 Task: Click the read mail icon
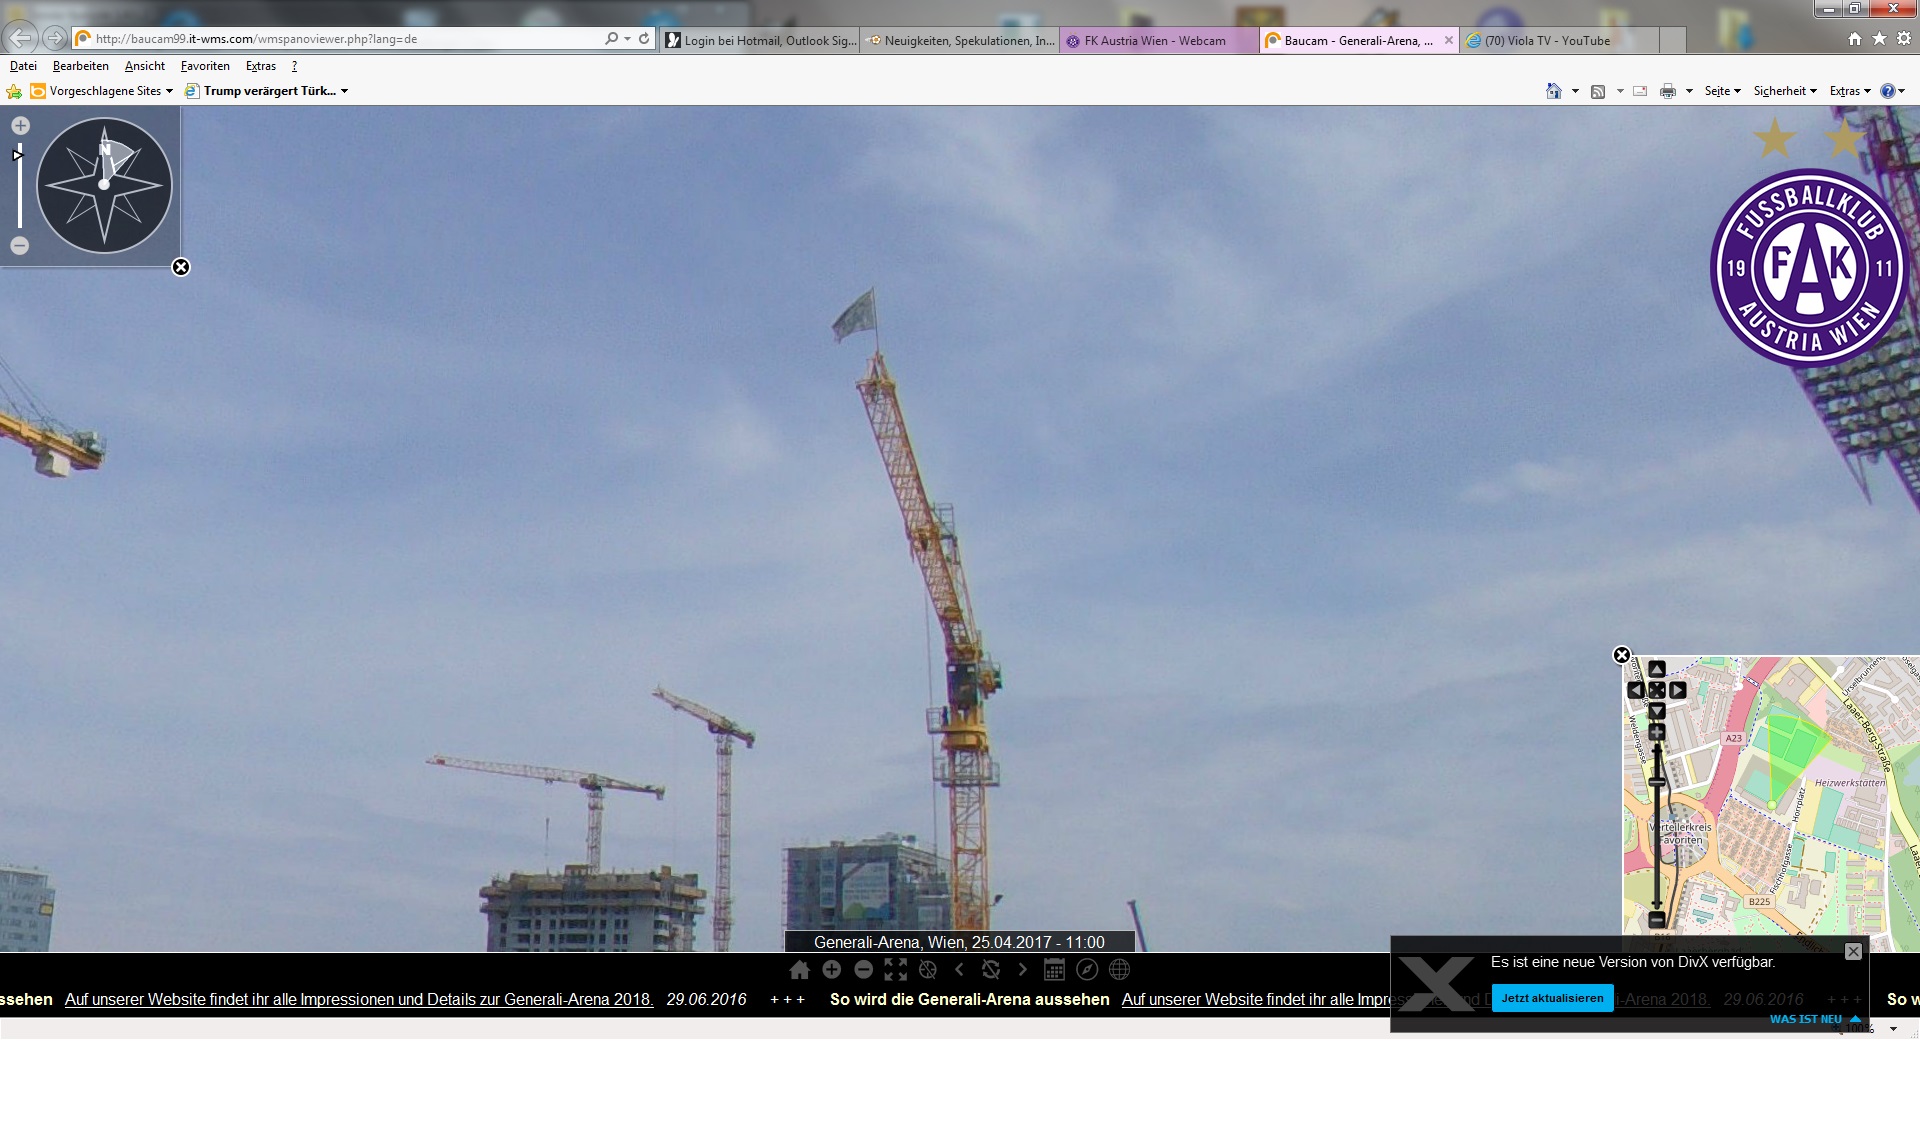1640,91
